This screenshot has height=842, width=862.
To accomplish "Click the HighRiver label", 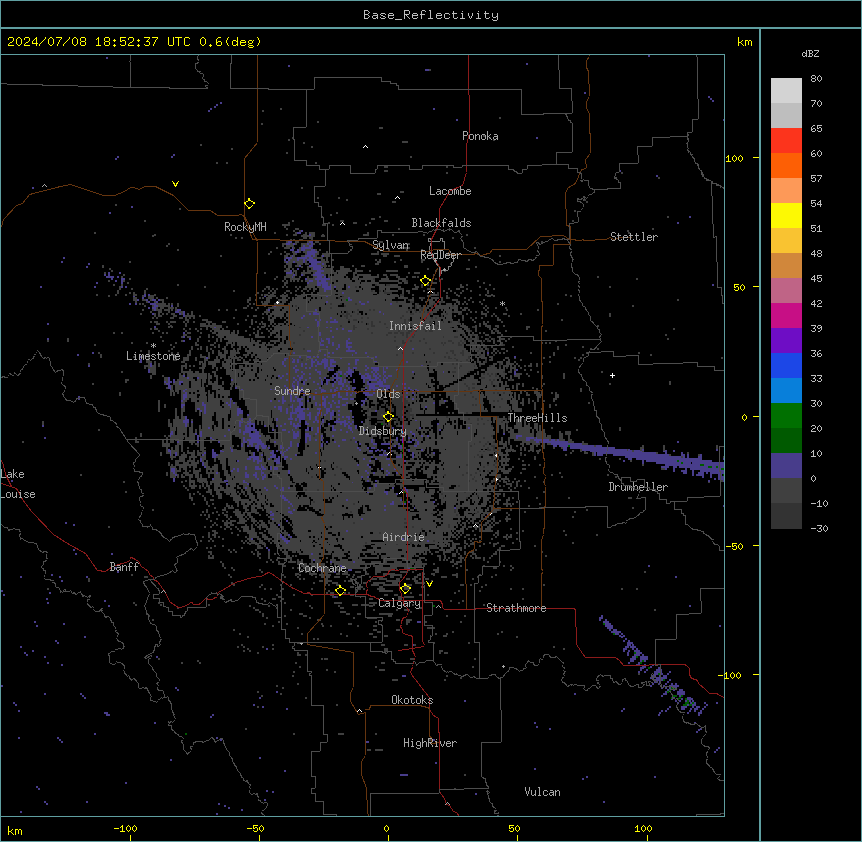I will [430, 743].
